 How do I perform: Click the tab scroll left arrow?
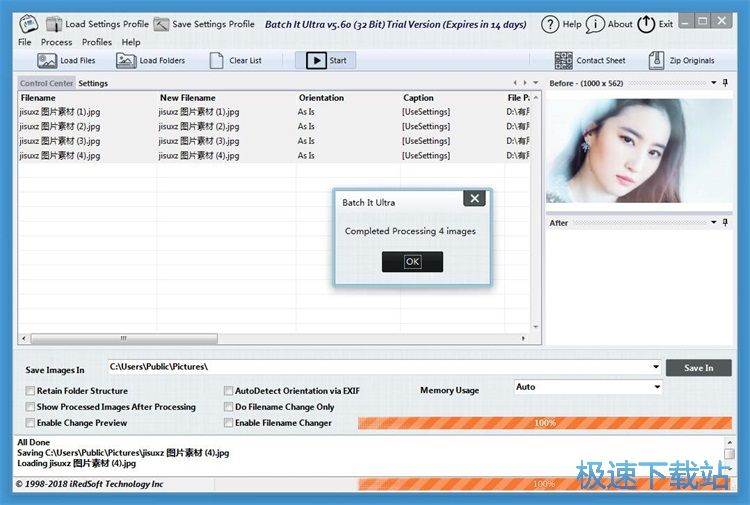[x=515, y=83]
